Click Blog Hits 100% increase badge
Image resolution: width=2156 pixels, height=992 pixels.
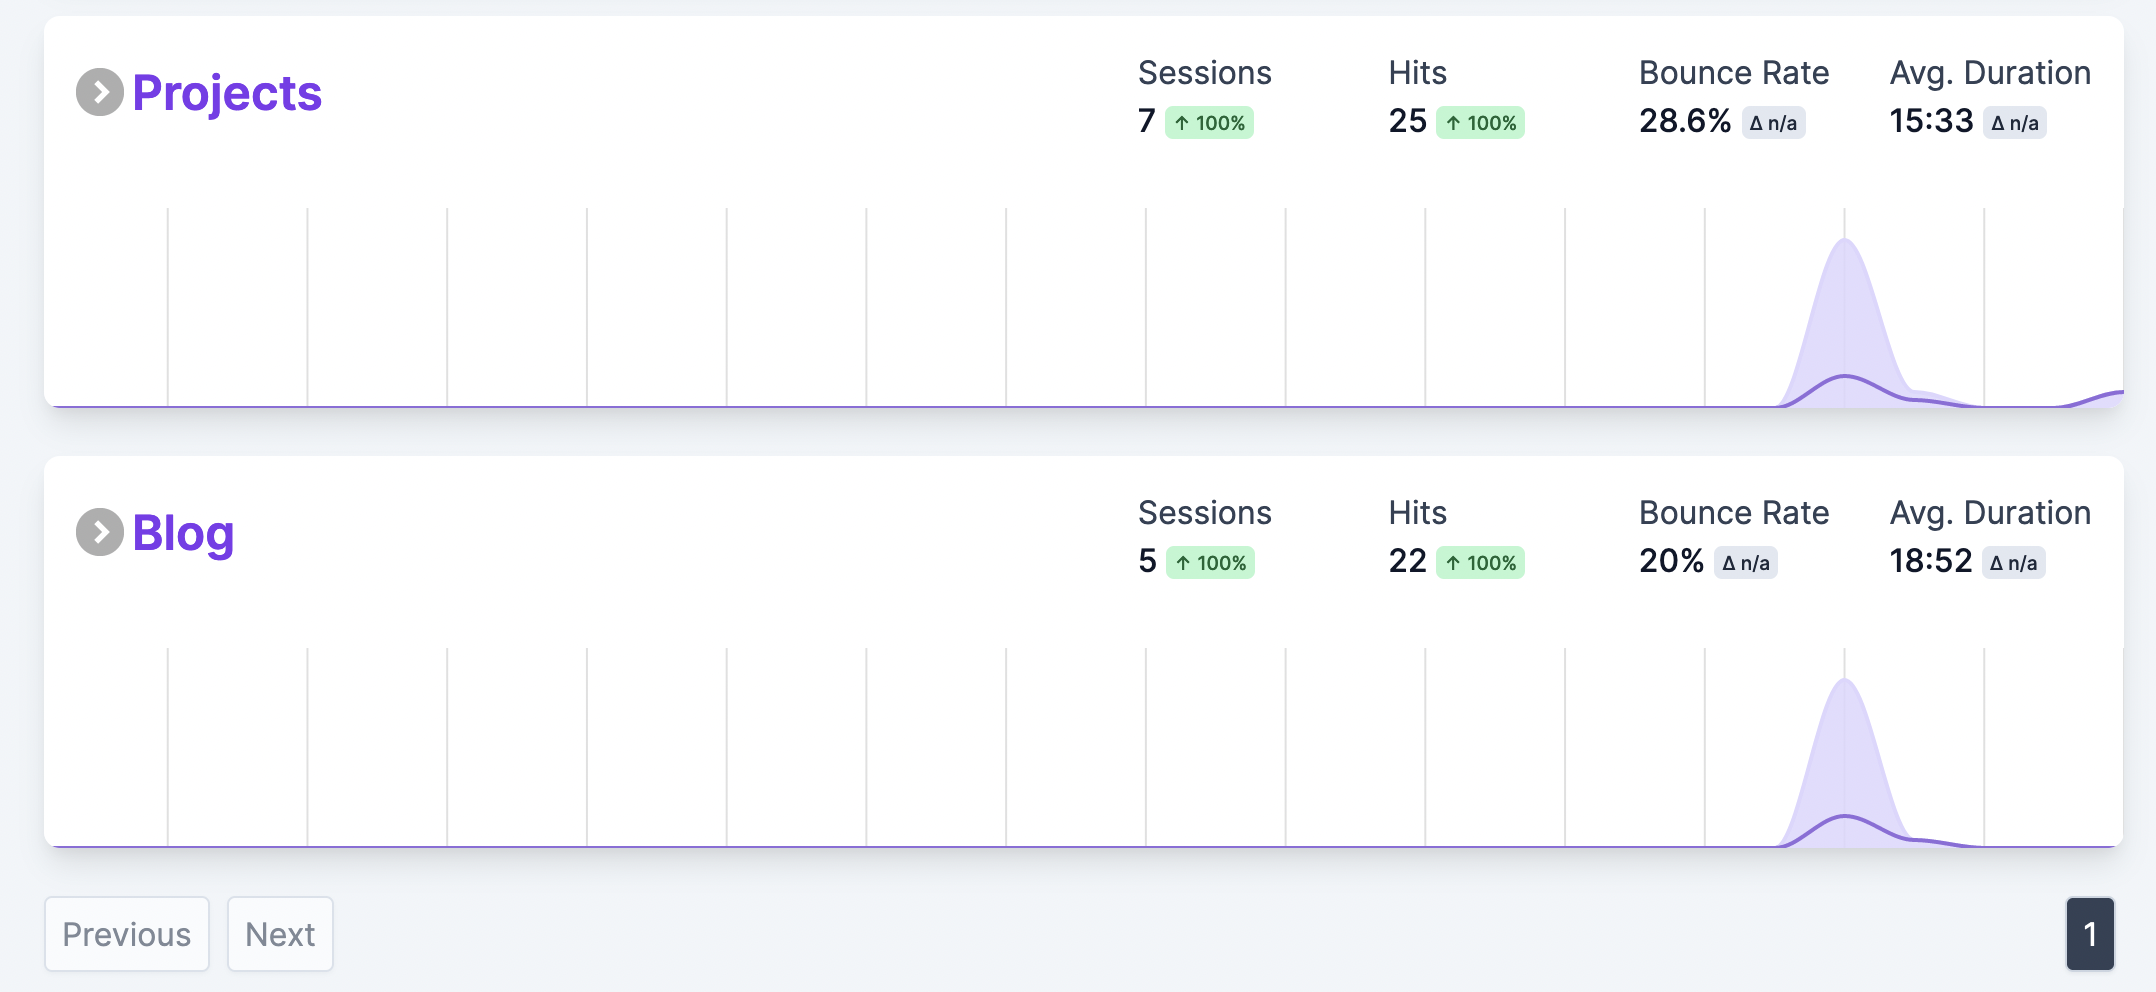tap(1480, 563)
